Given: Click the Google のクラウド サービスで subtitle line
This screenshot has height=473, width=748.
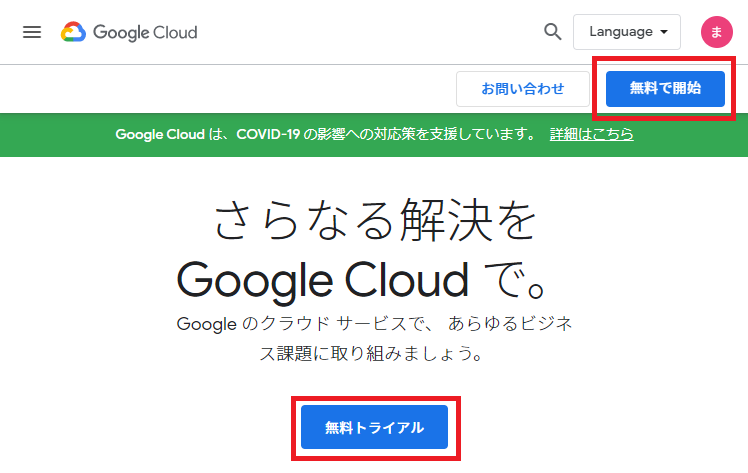Looking at the screenshot, I should (x=372, y=324).
